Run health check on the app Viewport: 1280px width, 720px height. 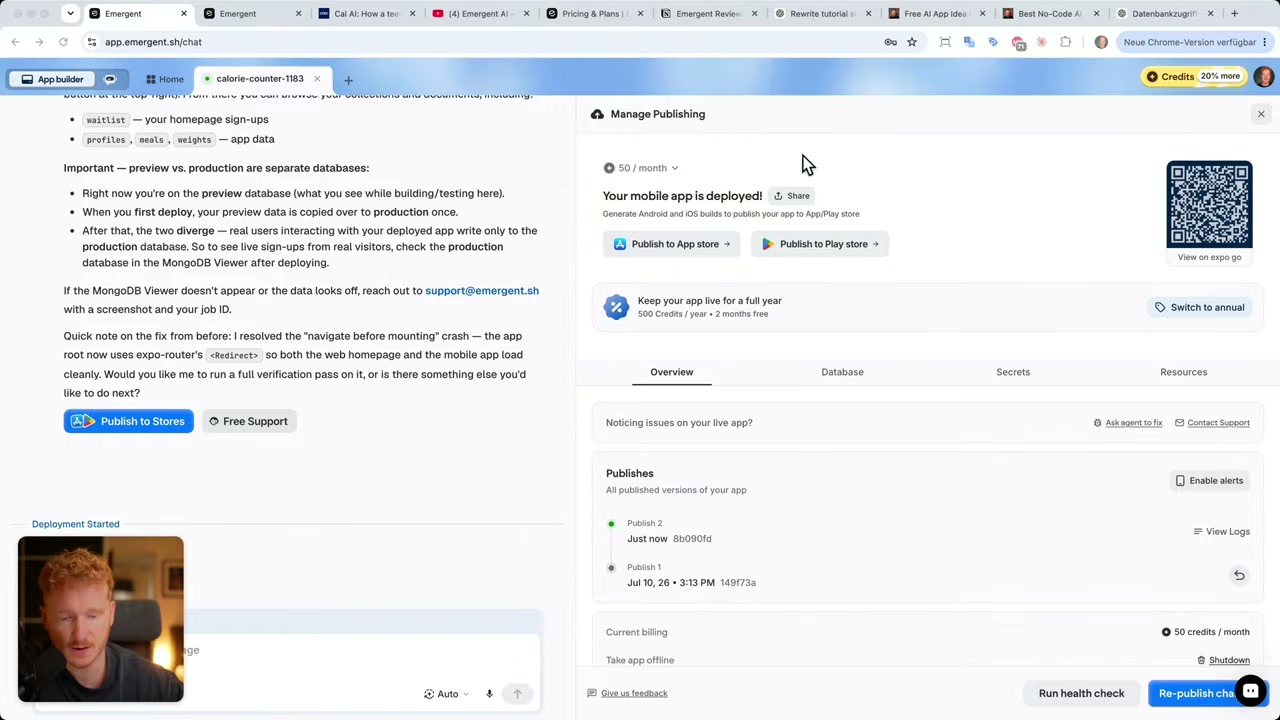click(x=1081, y=693)
